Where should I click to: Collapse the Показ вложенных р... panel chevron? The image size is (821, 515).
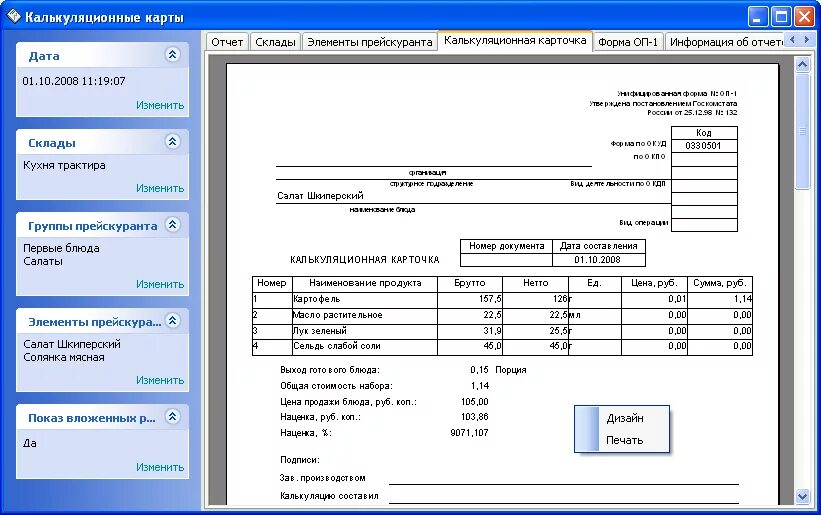click(172, 417)
